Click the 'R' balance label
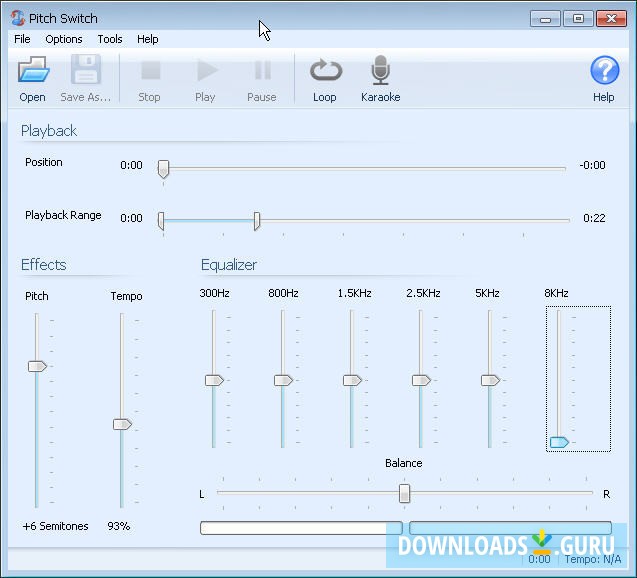This screenshot has width=637, height=578. pyautogui.click(x=607, y=494)
